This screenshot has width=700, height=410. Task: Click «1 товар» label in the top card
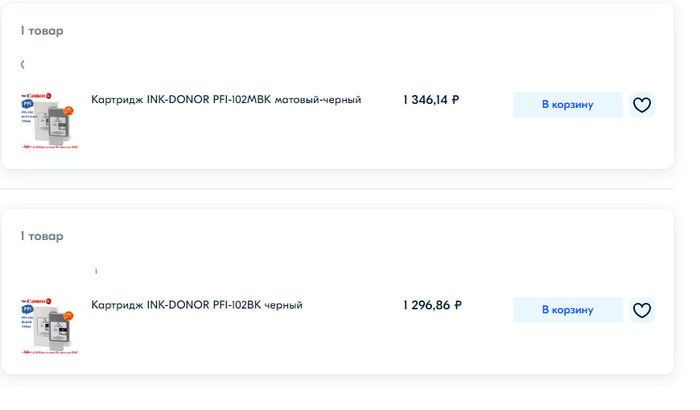(42, 31)
